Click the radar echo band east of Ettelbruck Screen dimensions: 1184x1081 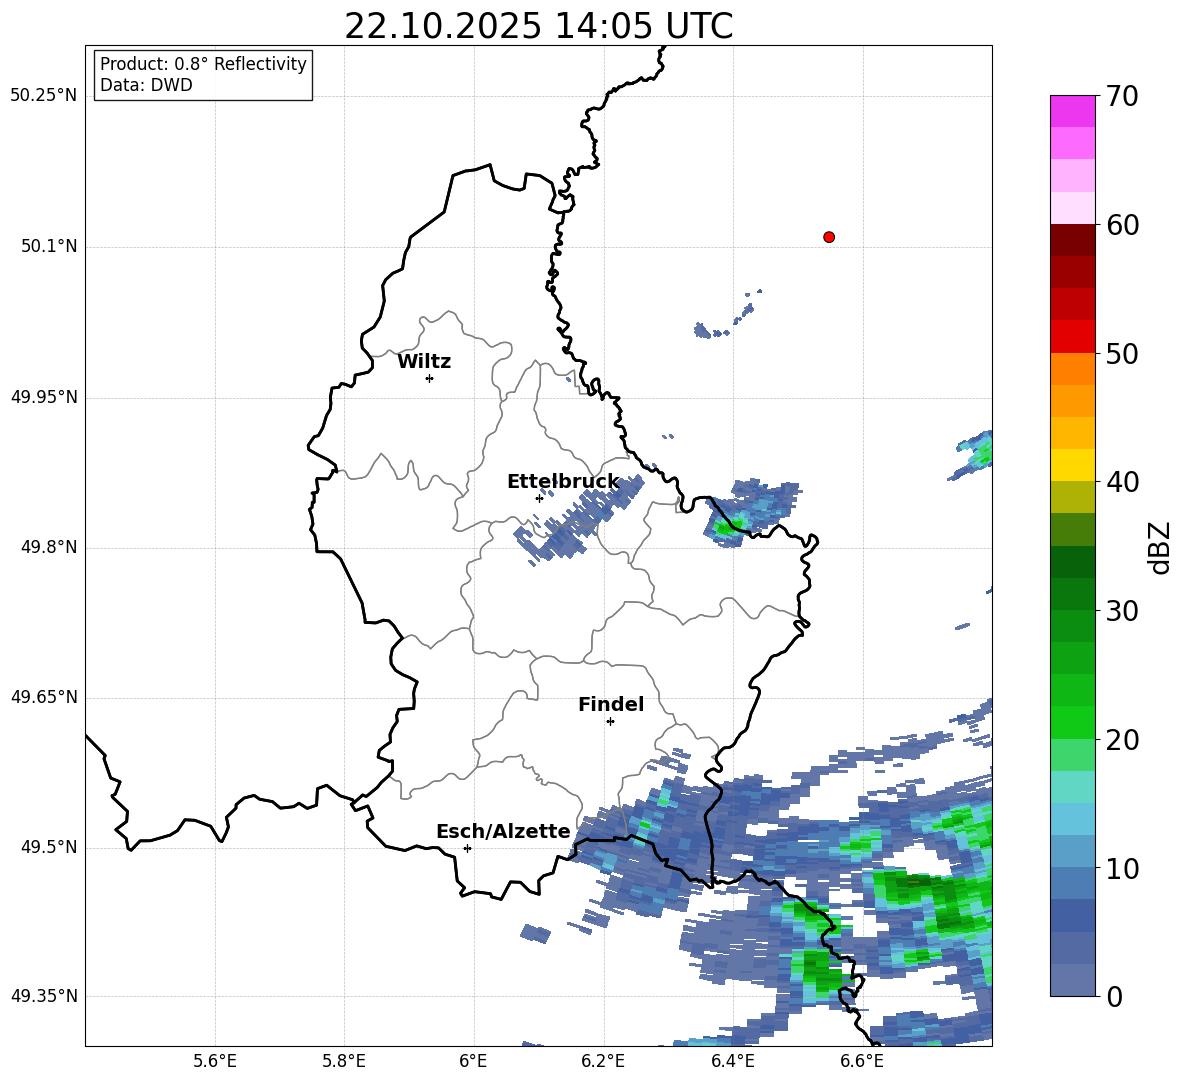(580, 519)
